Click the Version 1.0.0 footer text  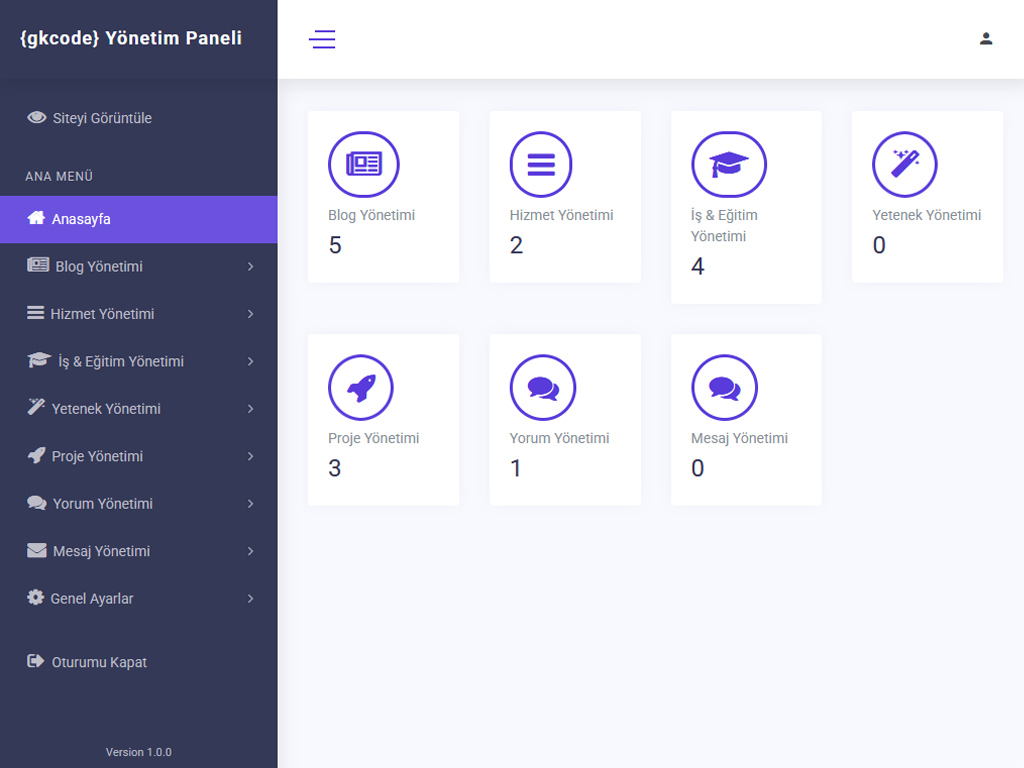pos(138,752)
